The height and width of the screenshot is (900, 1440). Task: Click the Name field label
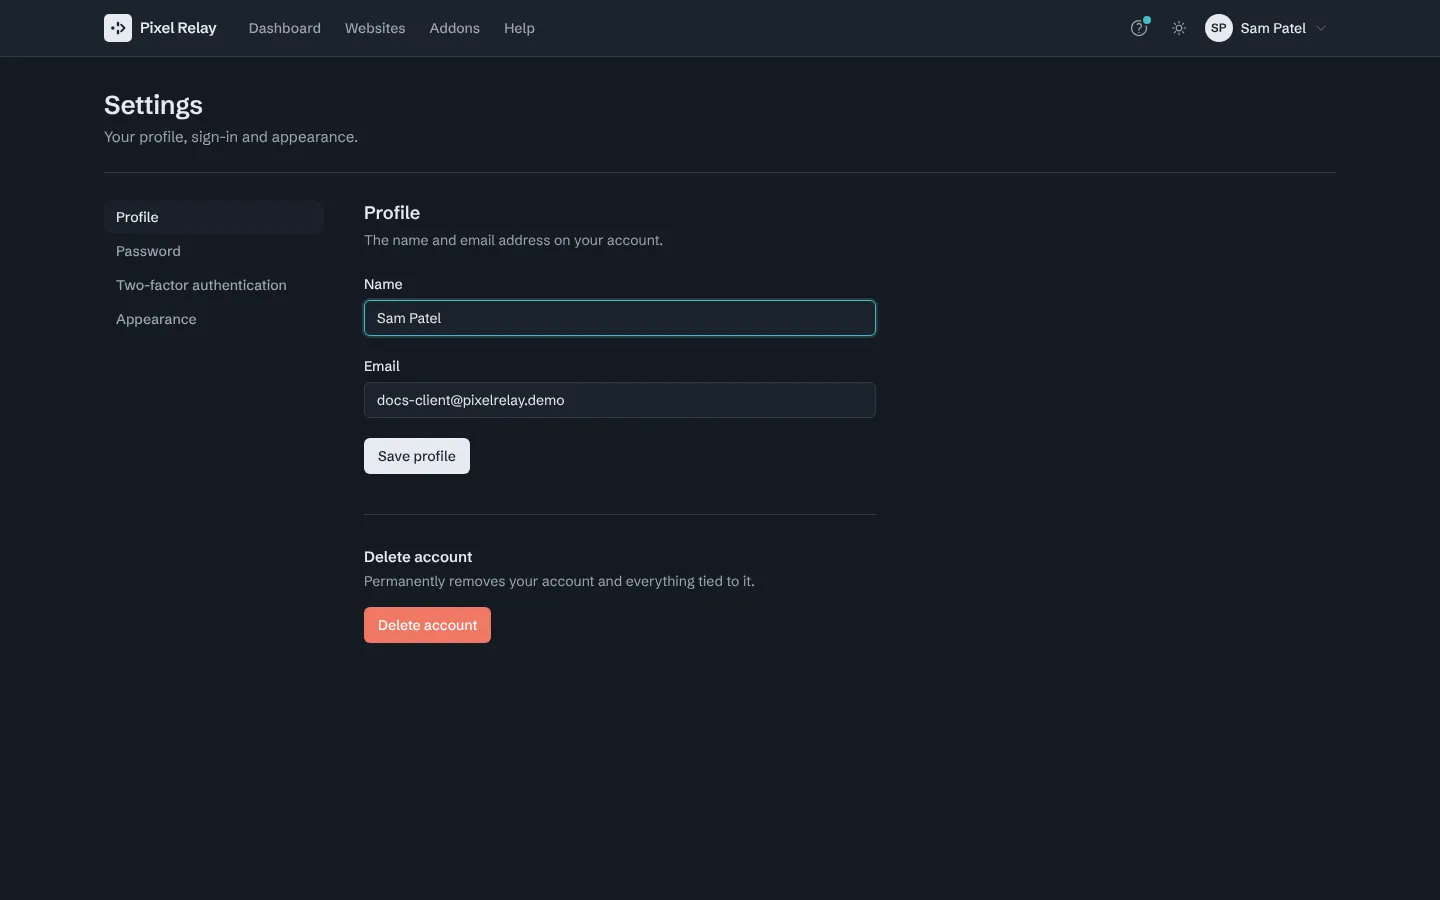pyautogui.click(x=383, y=284)
